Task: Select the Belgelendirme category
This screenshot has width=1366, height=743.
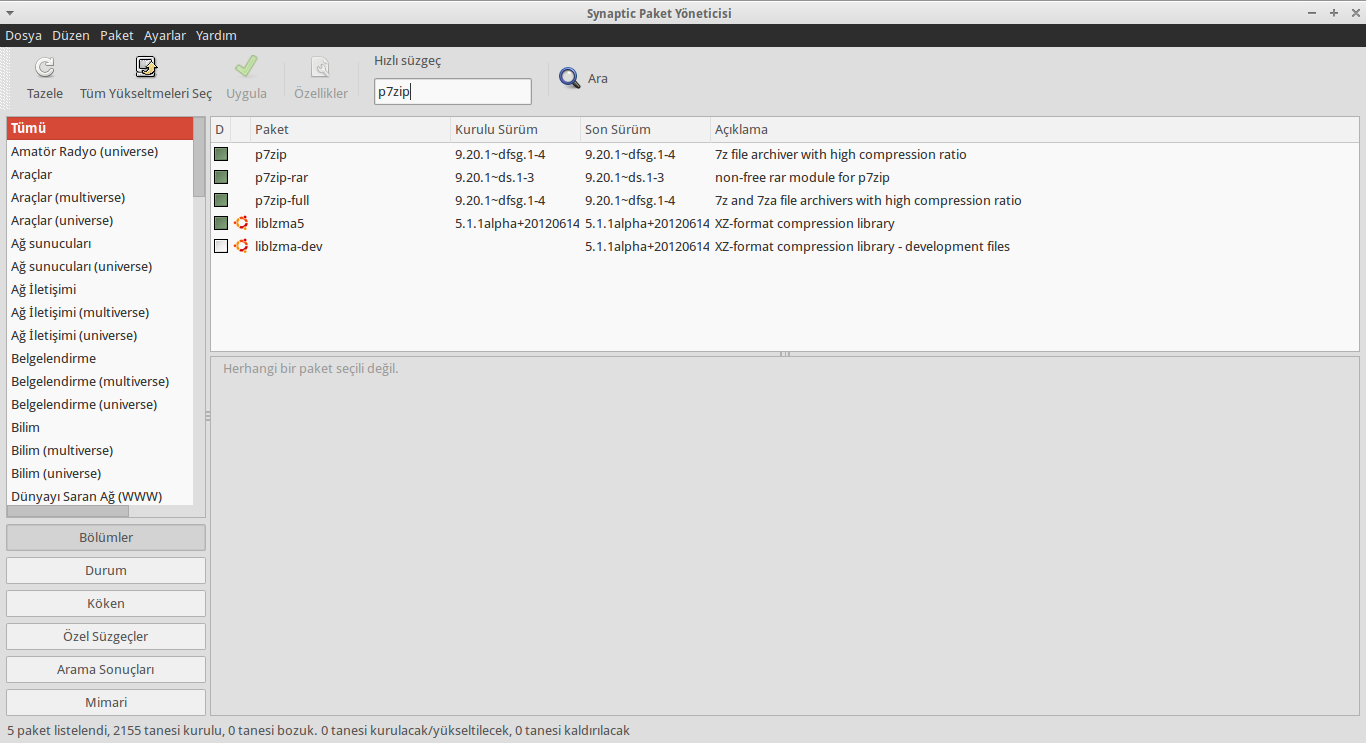Action: tap(100, 359)
